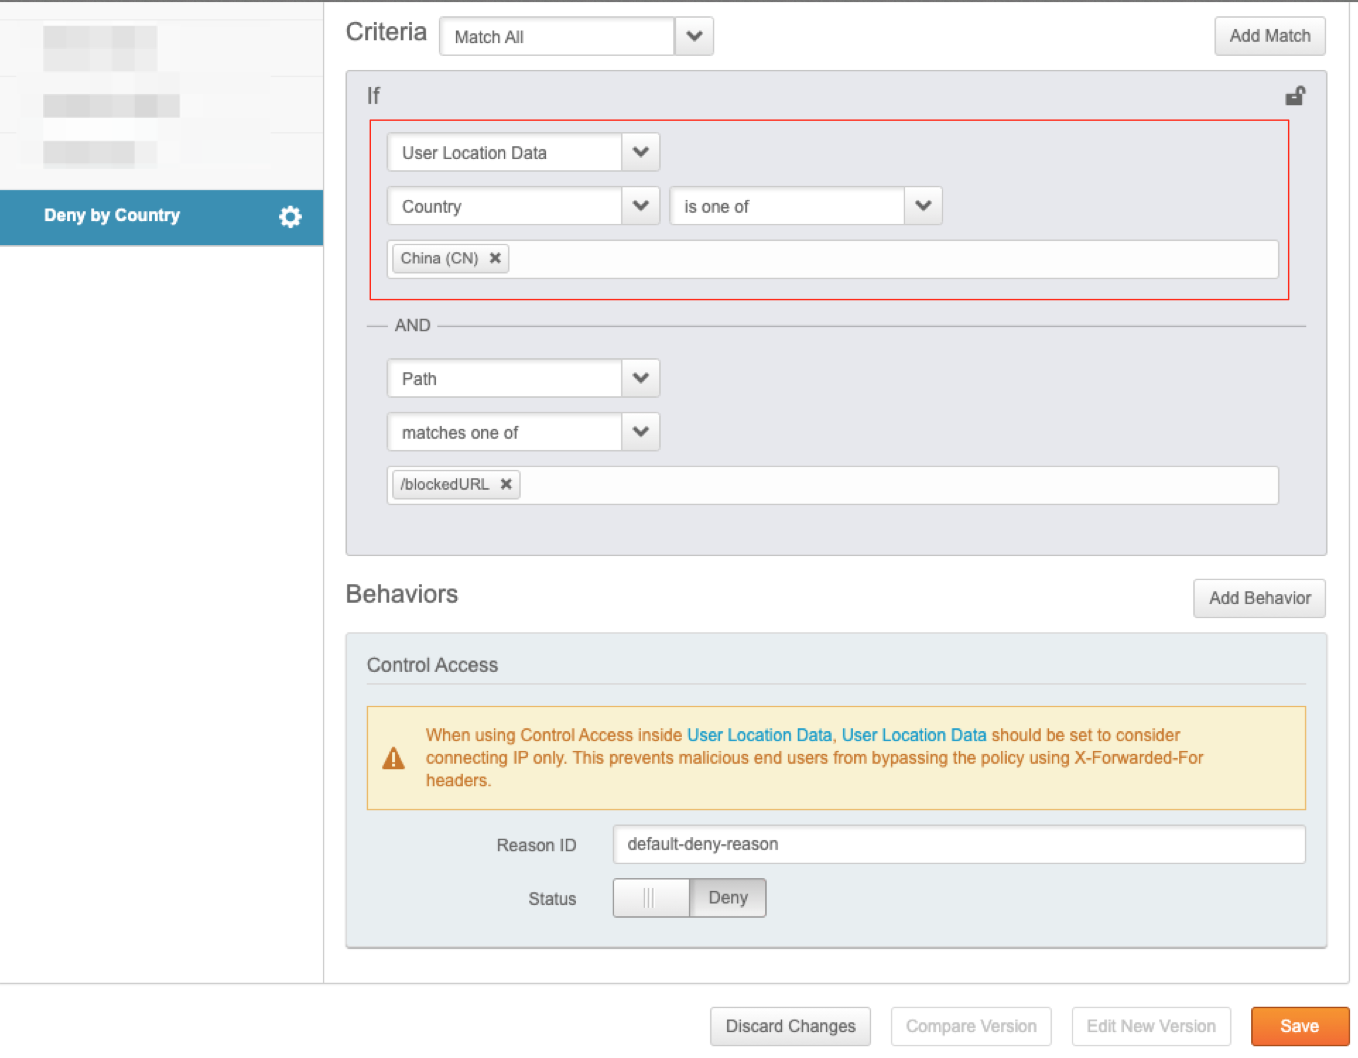This screenshot has height=1058, width=1358.
Task: Save the rule configuration
Action: pos(1299,1026)
